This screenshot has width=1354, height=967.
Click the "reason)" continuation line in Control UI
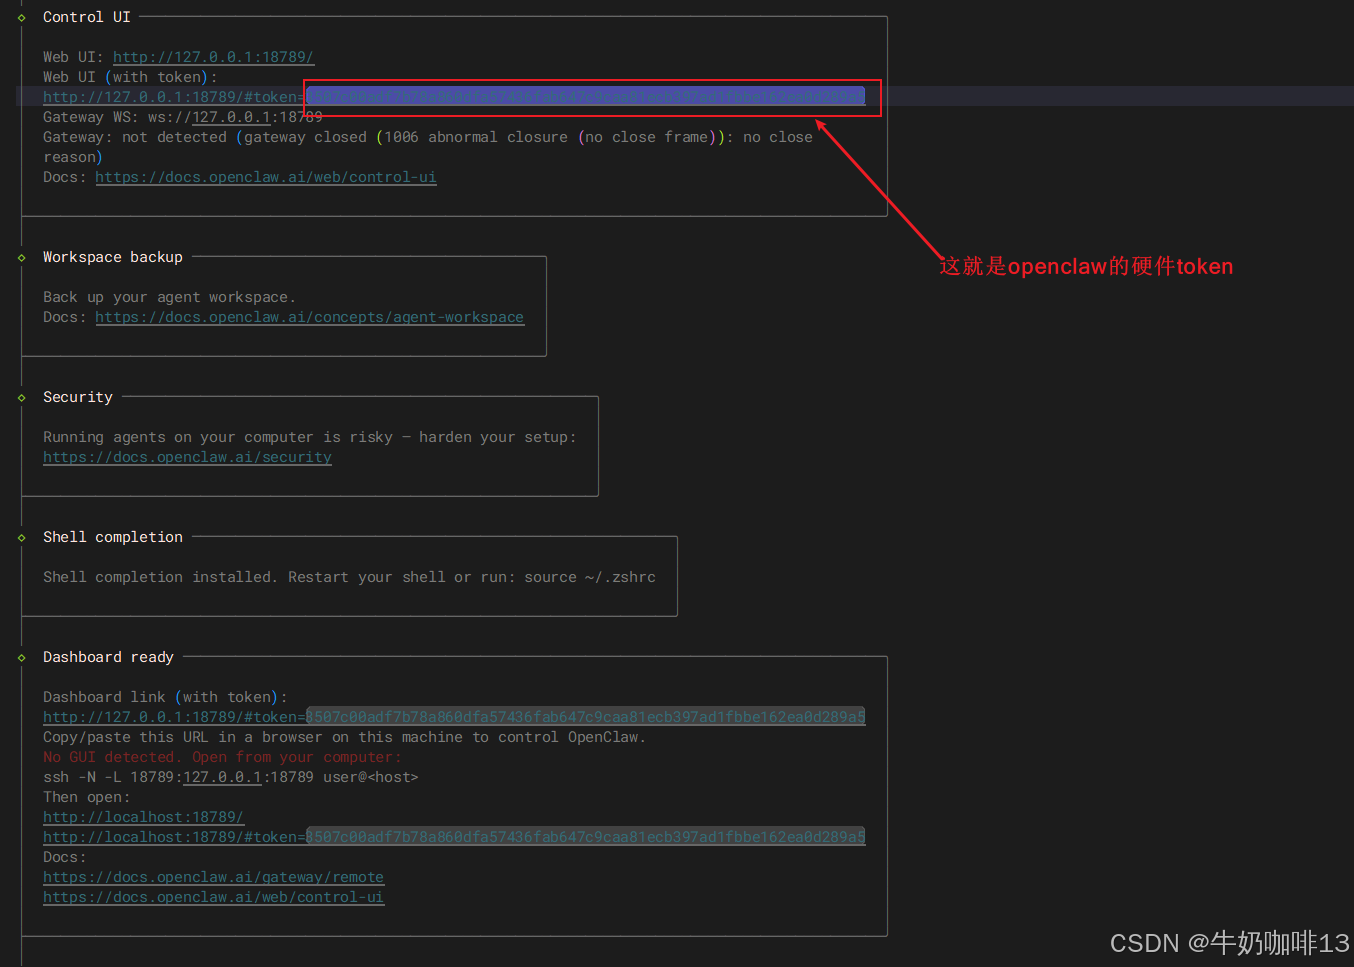click(73, 157)
